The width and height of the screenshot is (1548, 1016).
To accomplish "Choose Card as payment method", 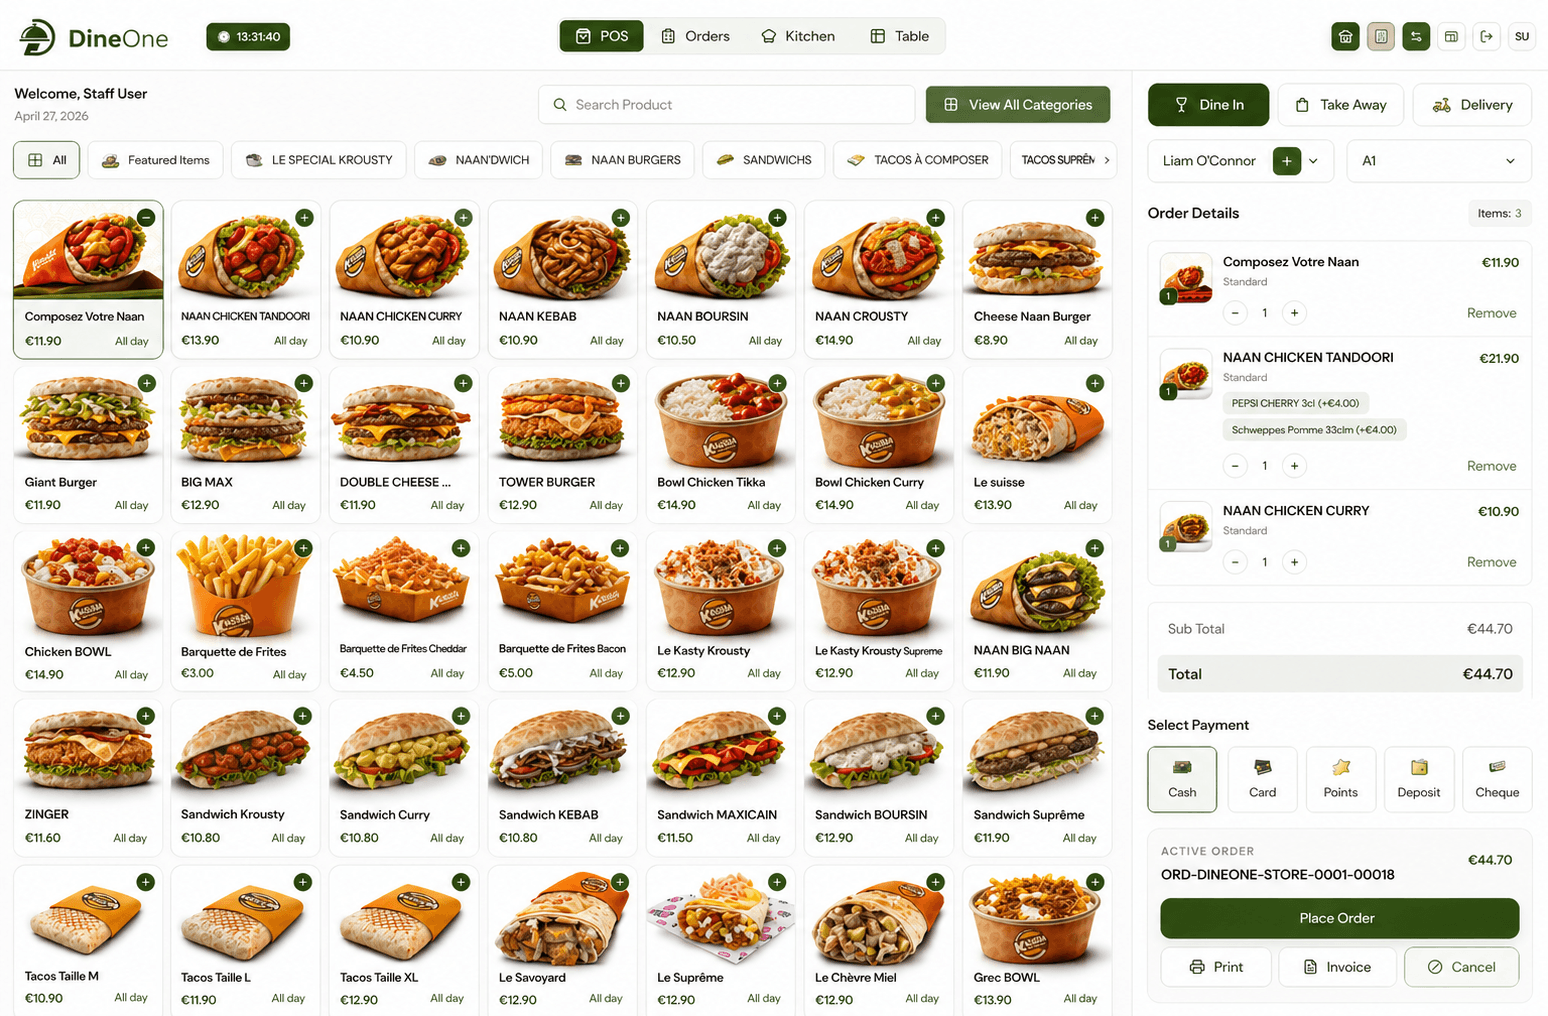I will 1262,779.
